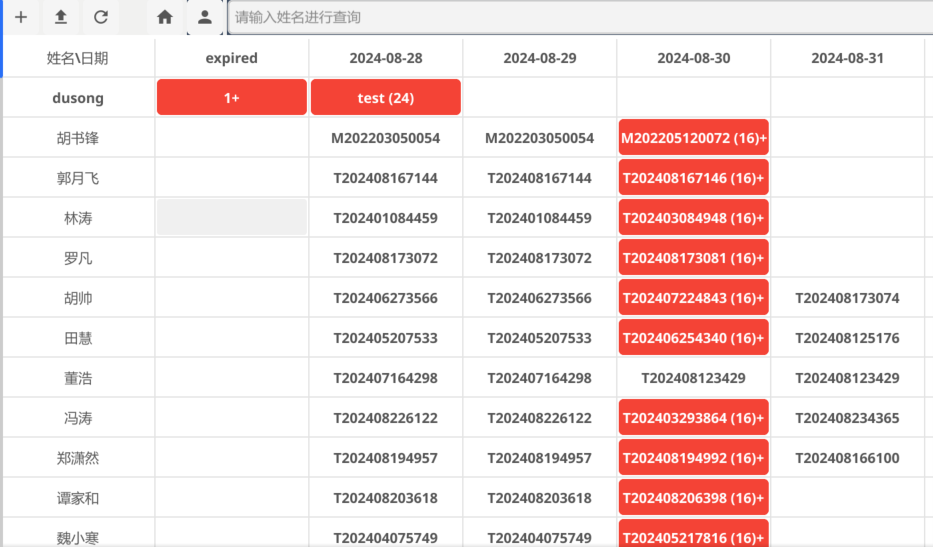Select the "expired" column header
The image size is (933, 547).
tap(231, 58)
